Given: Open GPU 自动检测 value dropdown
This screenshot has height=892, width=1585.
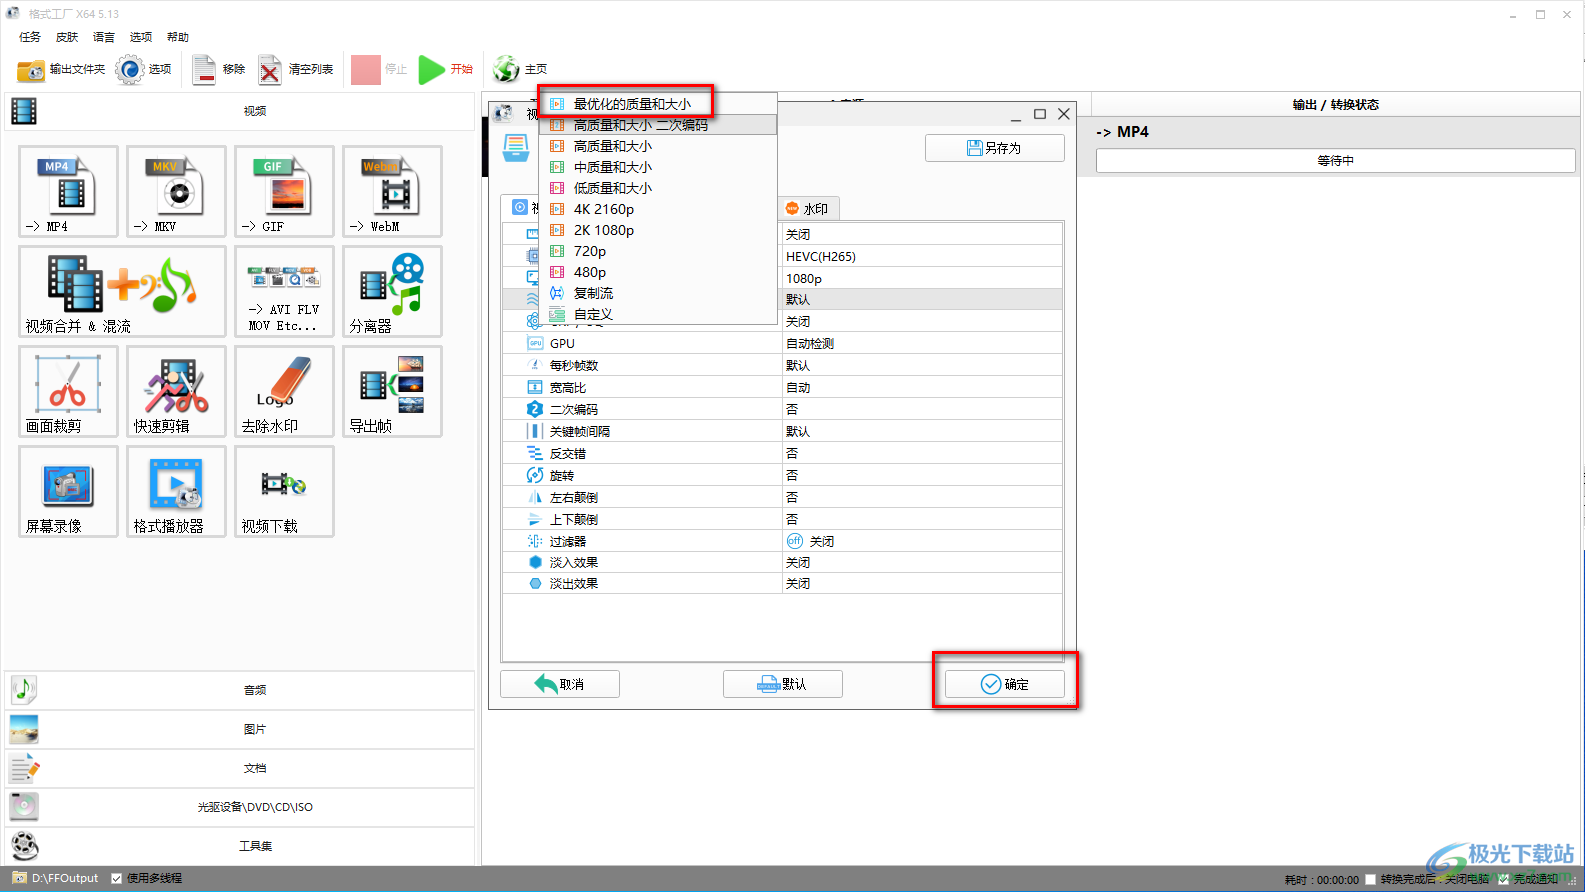Looking at the screenshot, I should (921, 343).
